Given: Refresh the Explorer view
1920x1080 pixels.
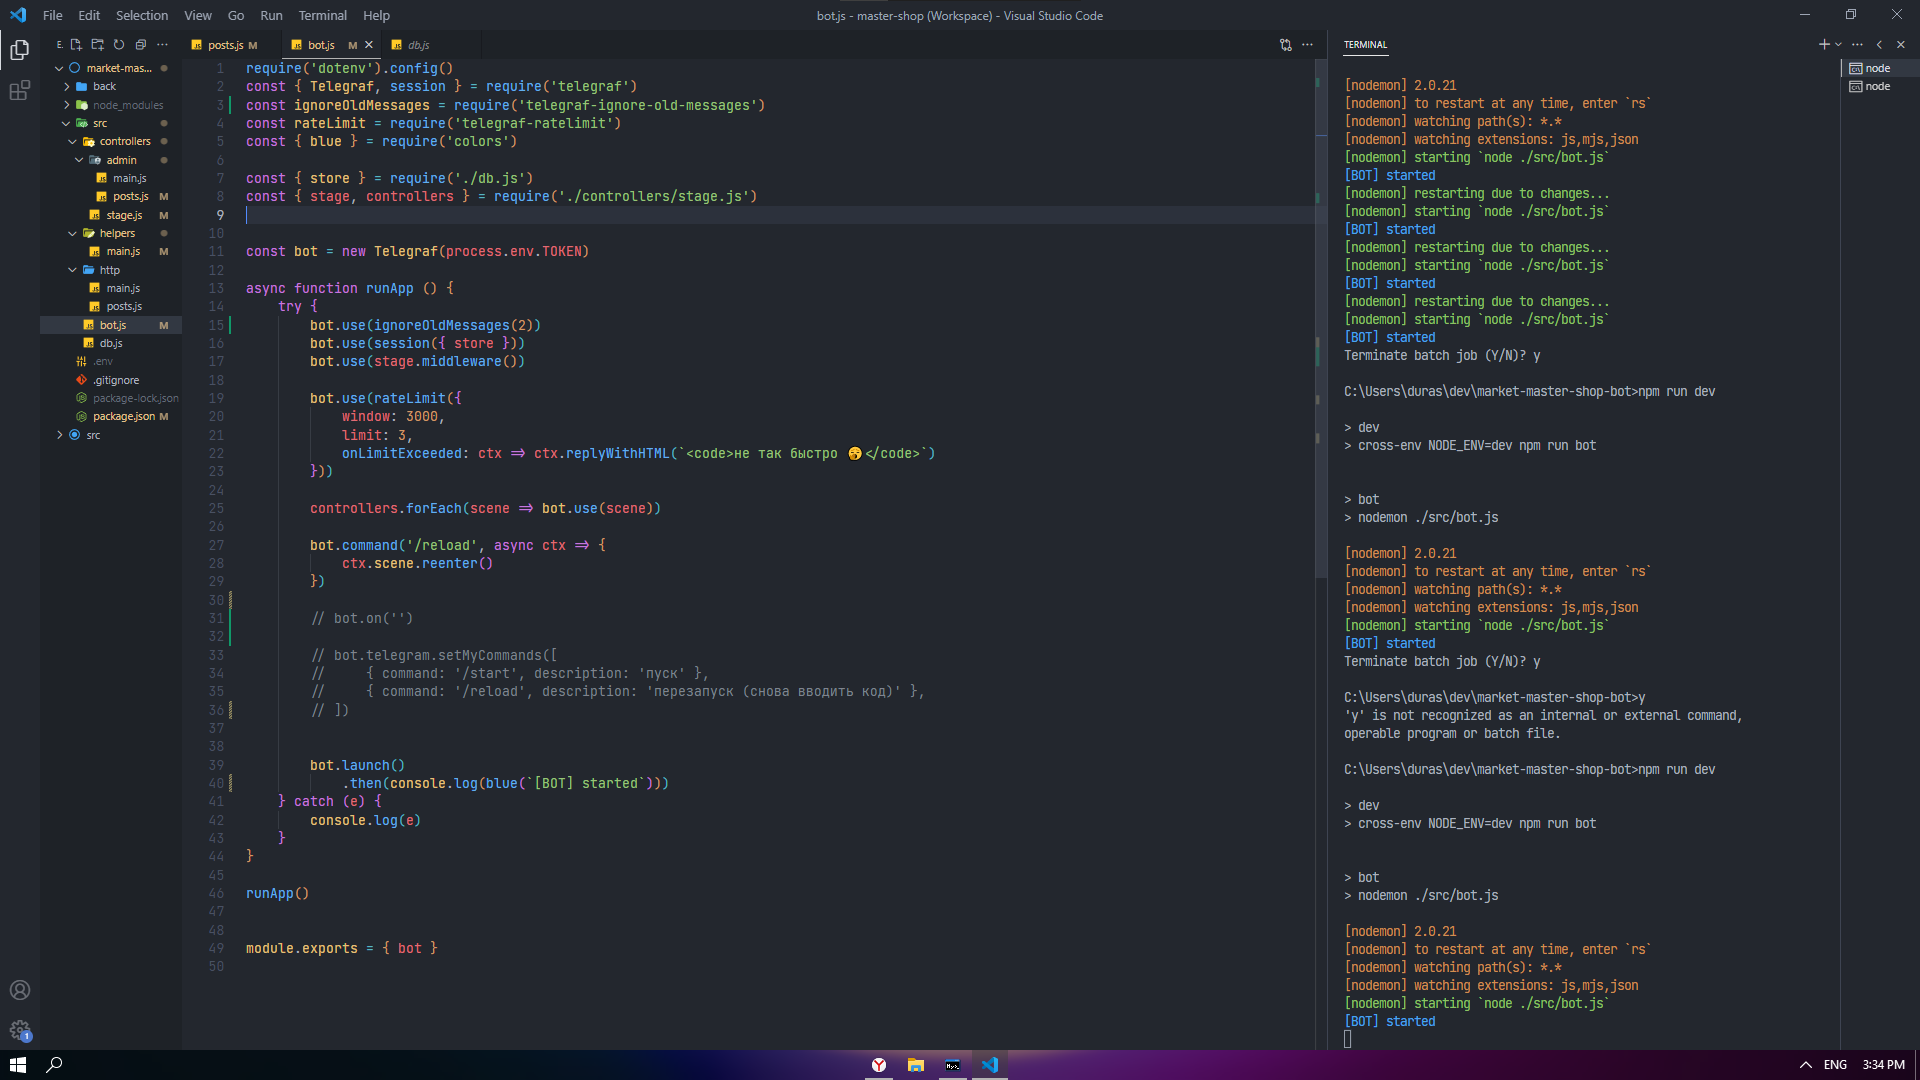Looking at the screenshot, I should pos(118,44).
